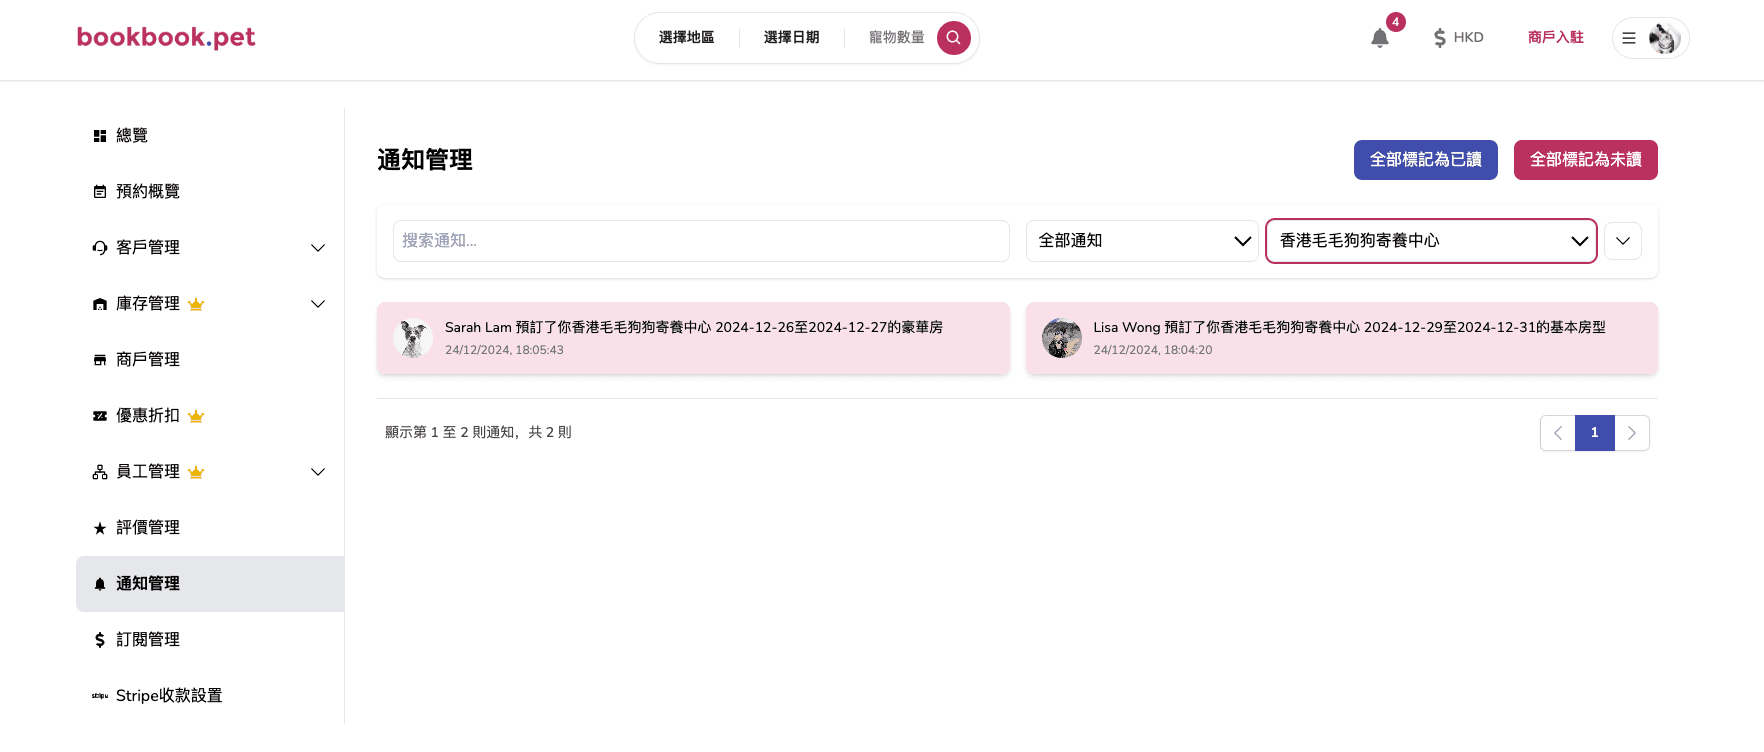This screenshot has width=1764, height=752.
Task: Open 訂閱管理 in the sidebar
Action: click(210, 640)
